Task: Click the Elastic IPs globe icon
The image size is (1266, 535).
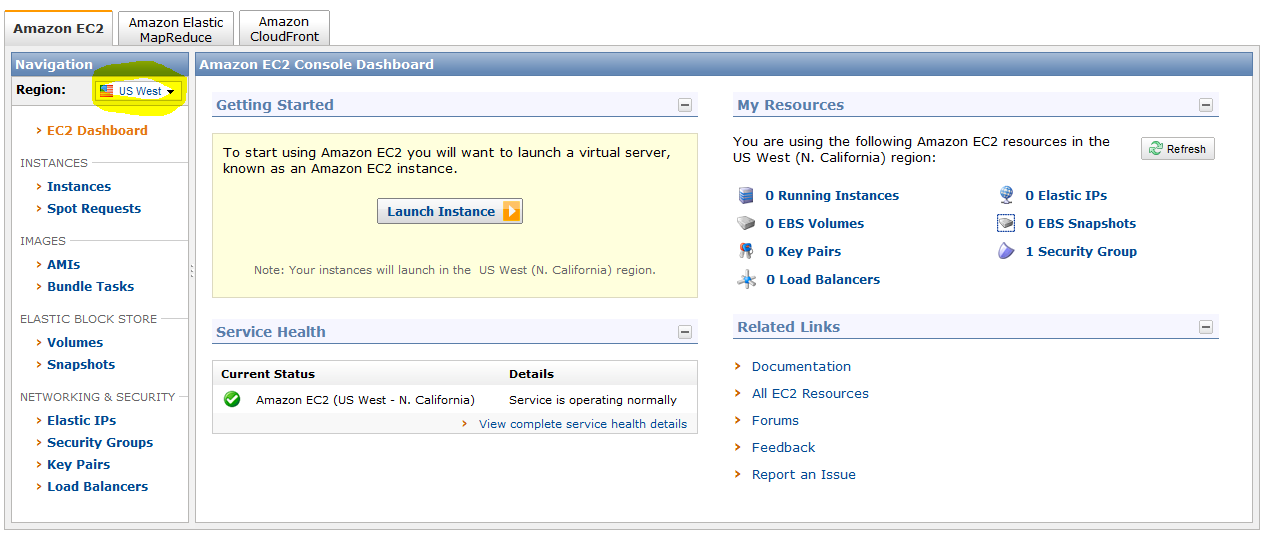Action: point(1006,196)
